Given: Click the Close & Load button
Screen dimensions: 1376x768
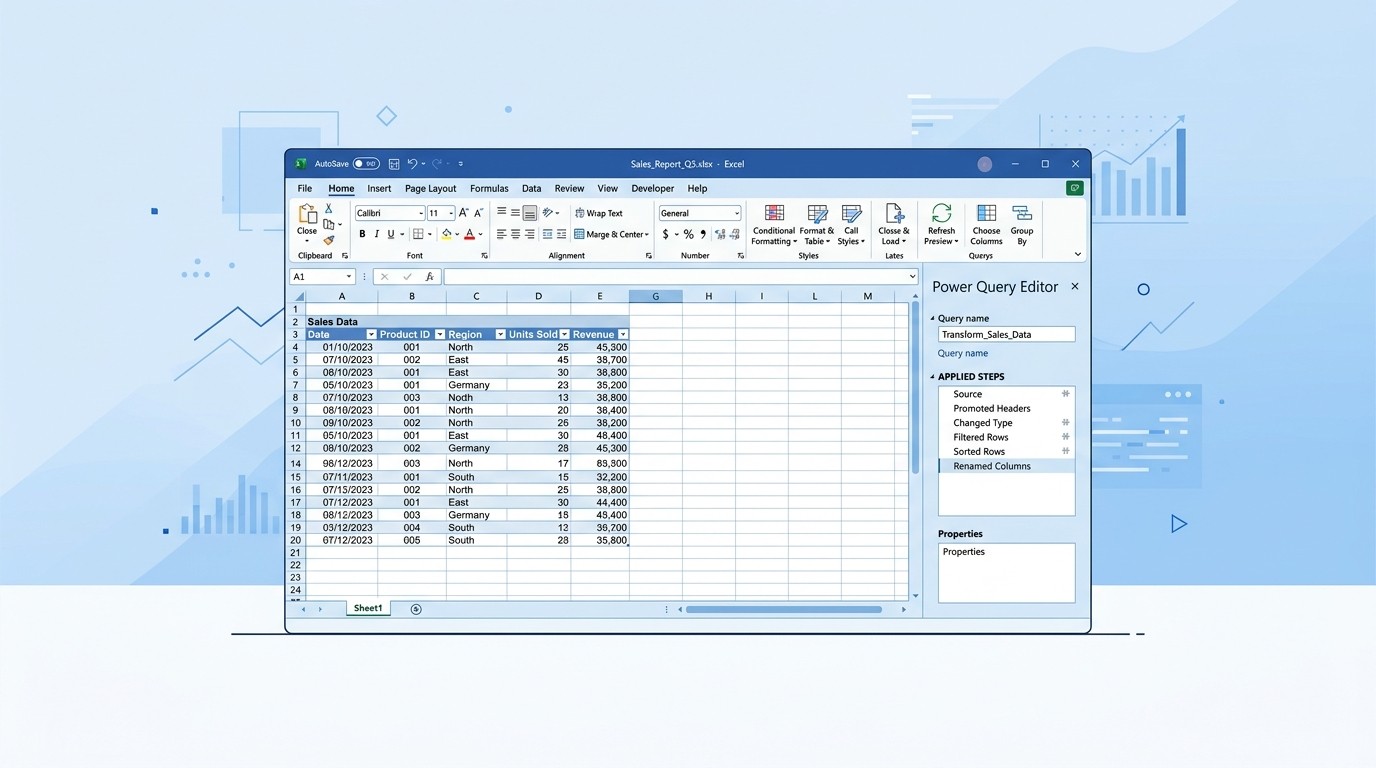Looking at the screenshot, I should point(894,225).
